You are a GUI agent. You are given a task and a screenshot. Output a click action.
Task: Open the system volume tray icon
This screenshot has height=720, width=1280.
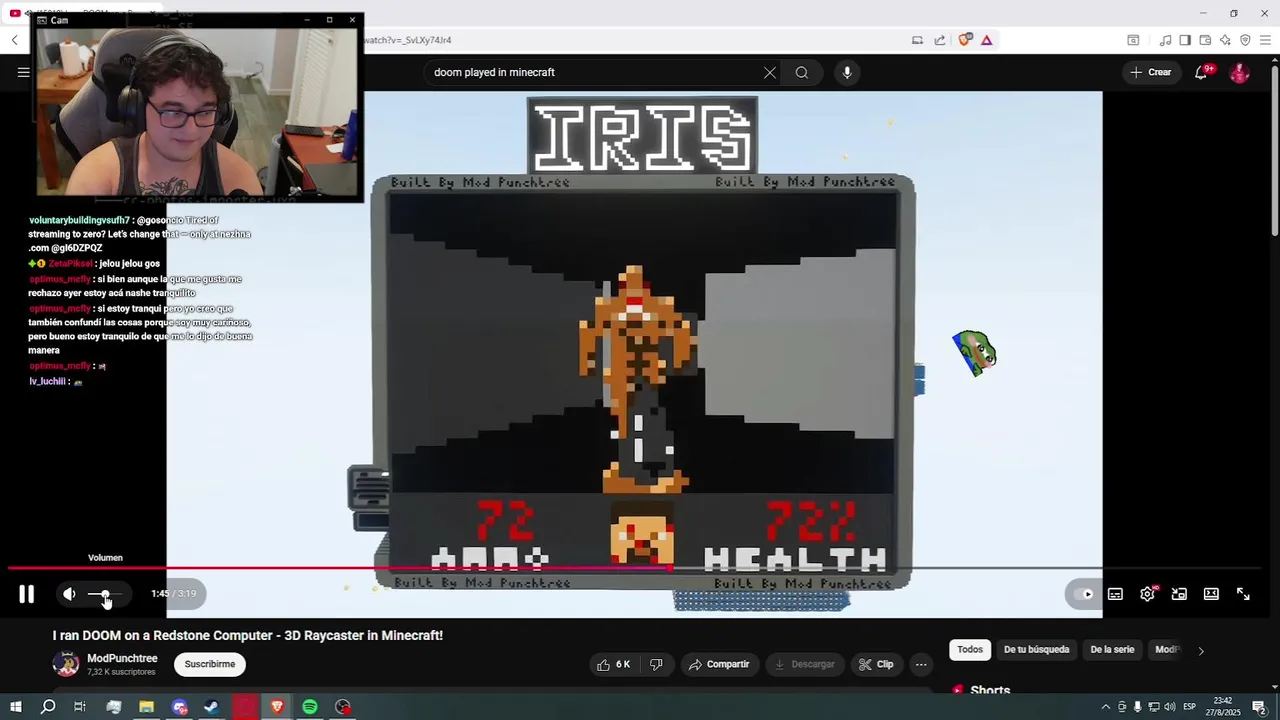[x=1170, y=707]
